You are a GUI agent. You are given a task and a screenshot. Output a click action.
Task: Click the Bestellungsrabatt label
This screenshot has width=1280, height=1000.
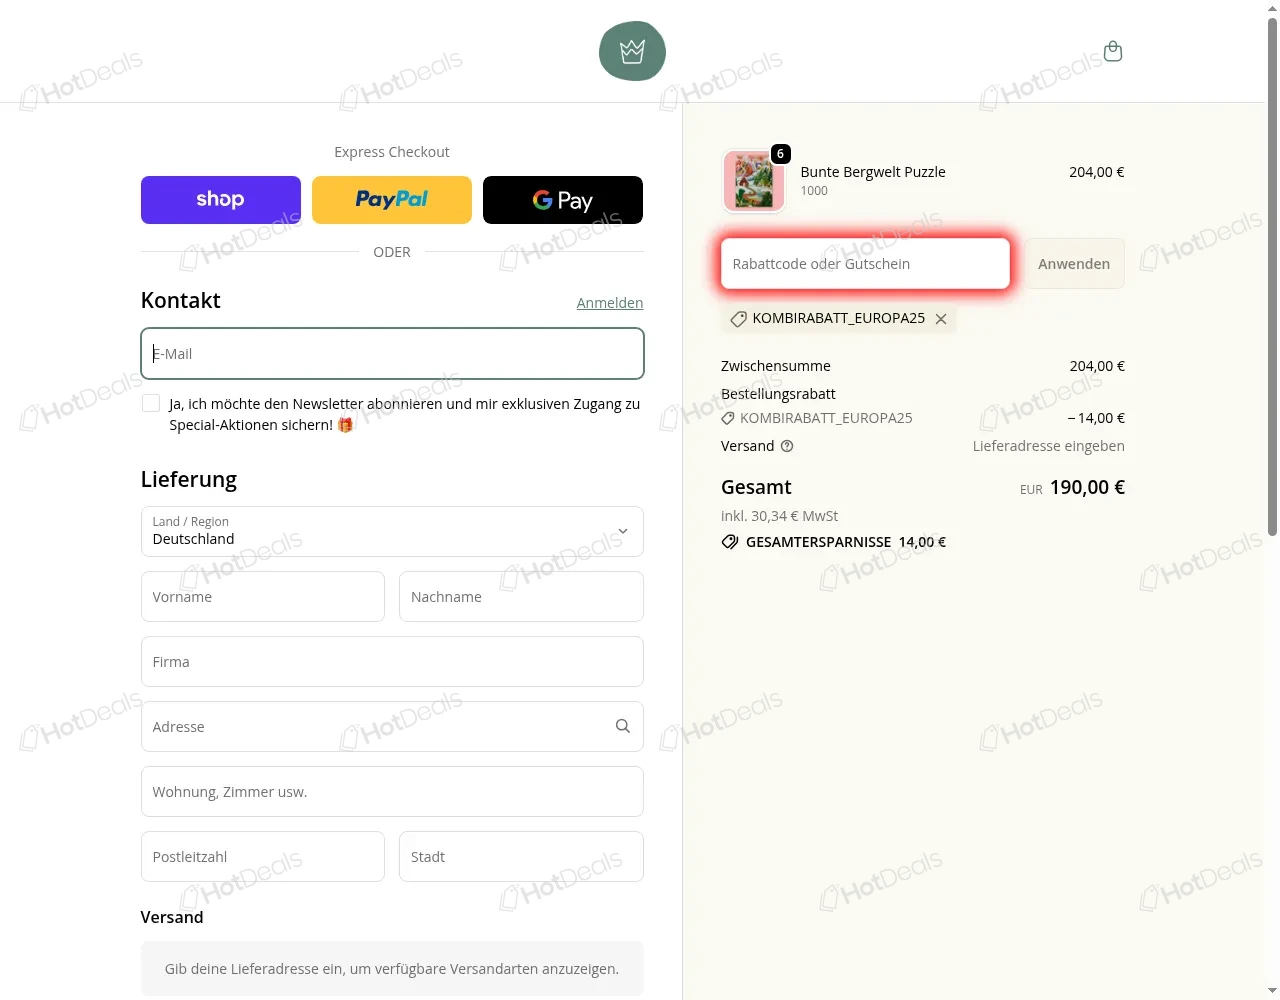pos(778,394)
